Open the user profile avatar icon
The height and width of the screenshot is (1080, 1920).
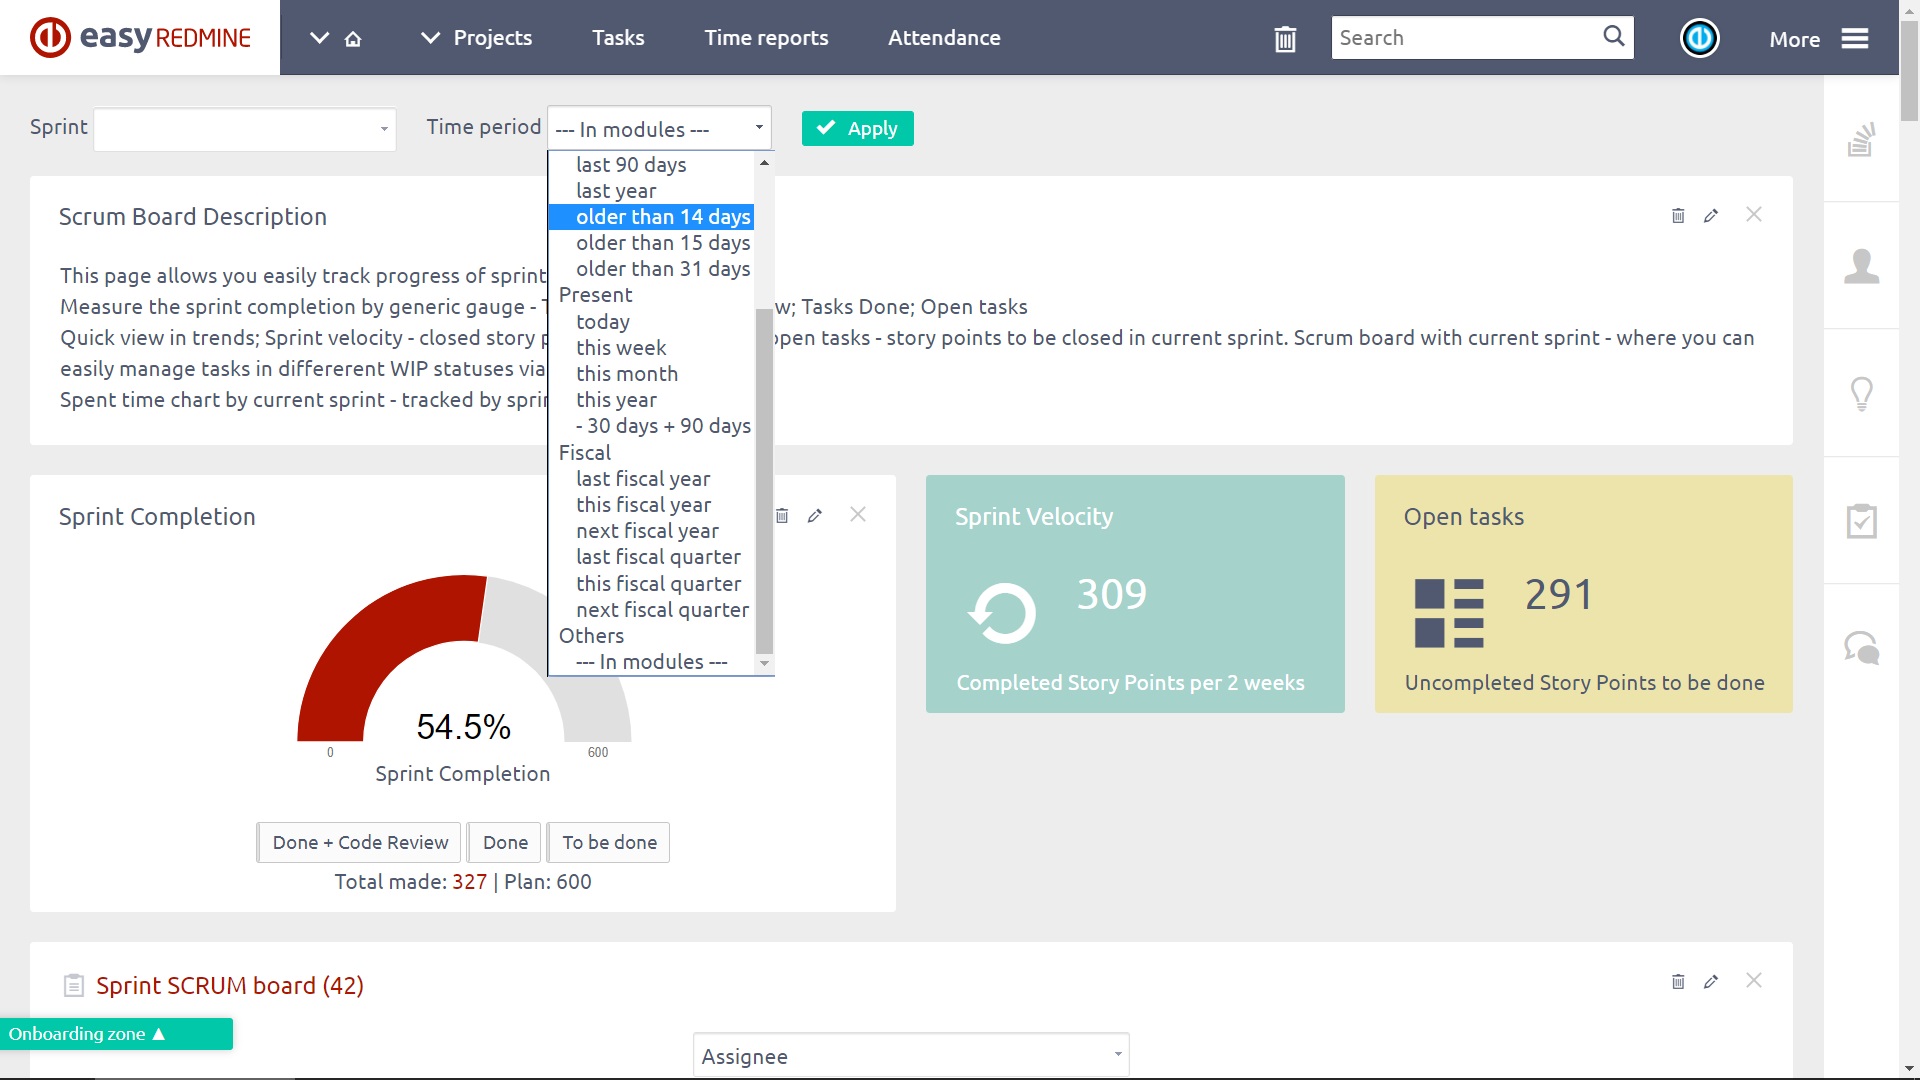(x=1699, y=39)
